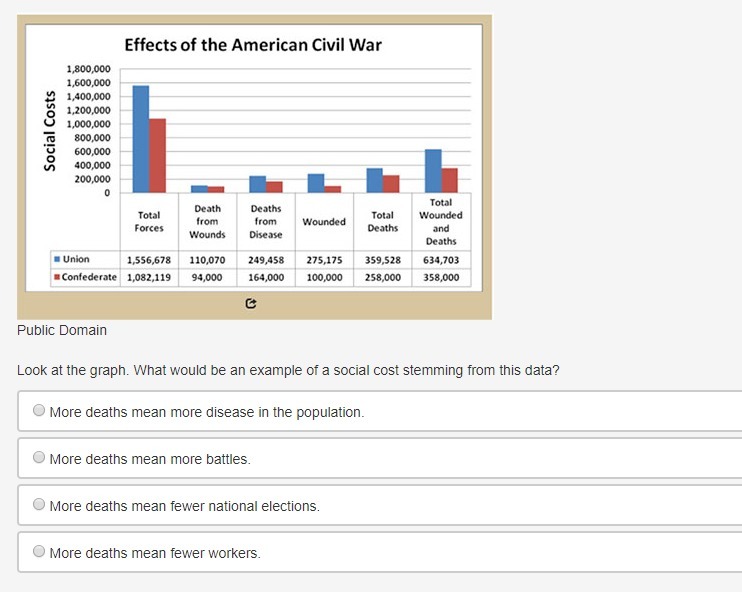Click the 'Wounded' column header in table

(324, 221)
